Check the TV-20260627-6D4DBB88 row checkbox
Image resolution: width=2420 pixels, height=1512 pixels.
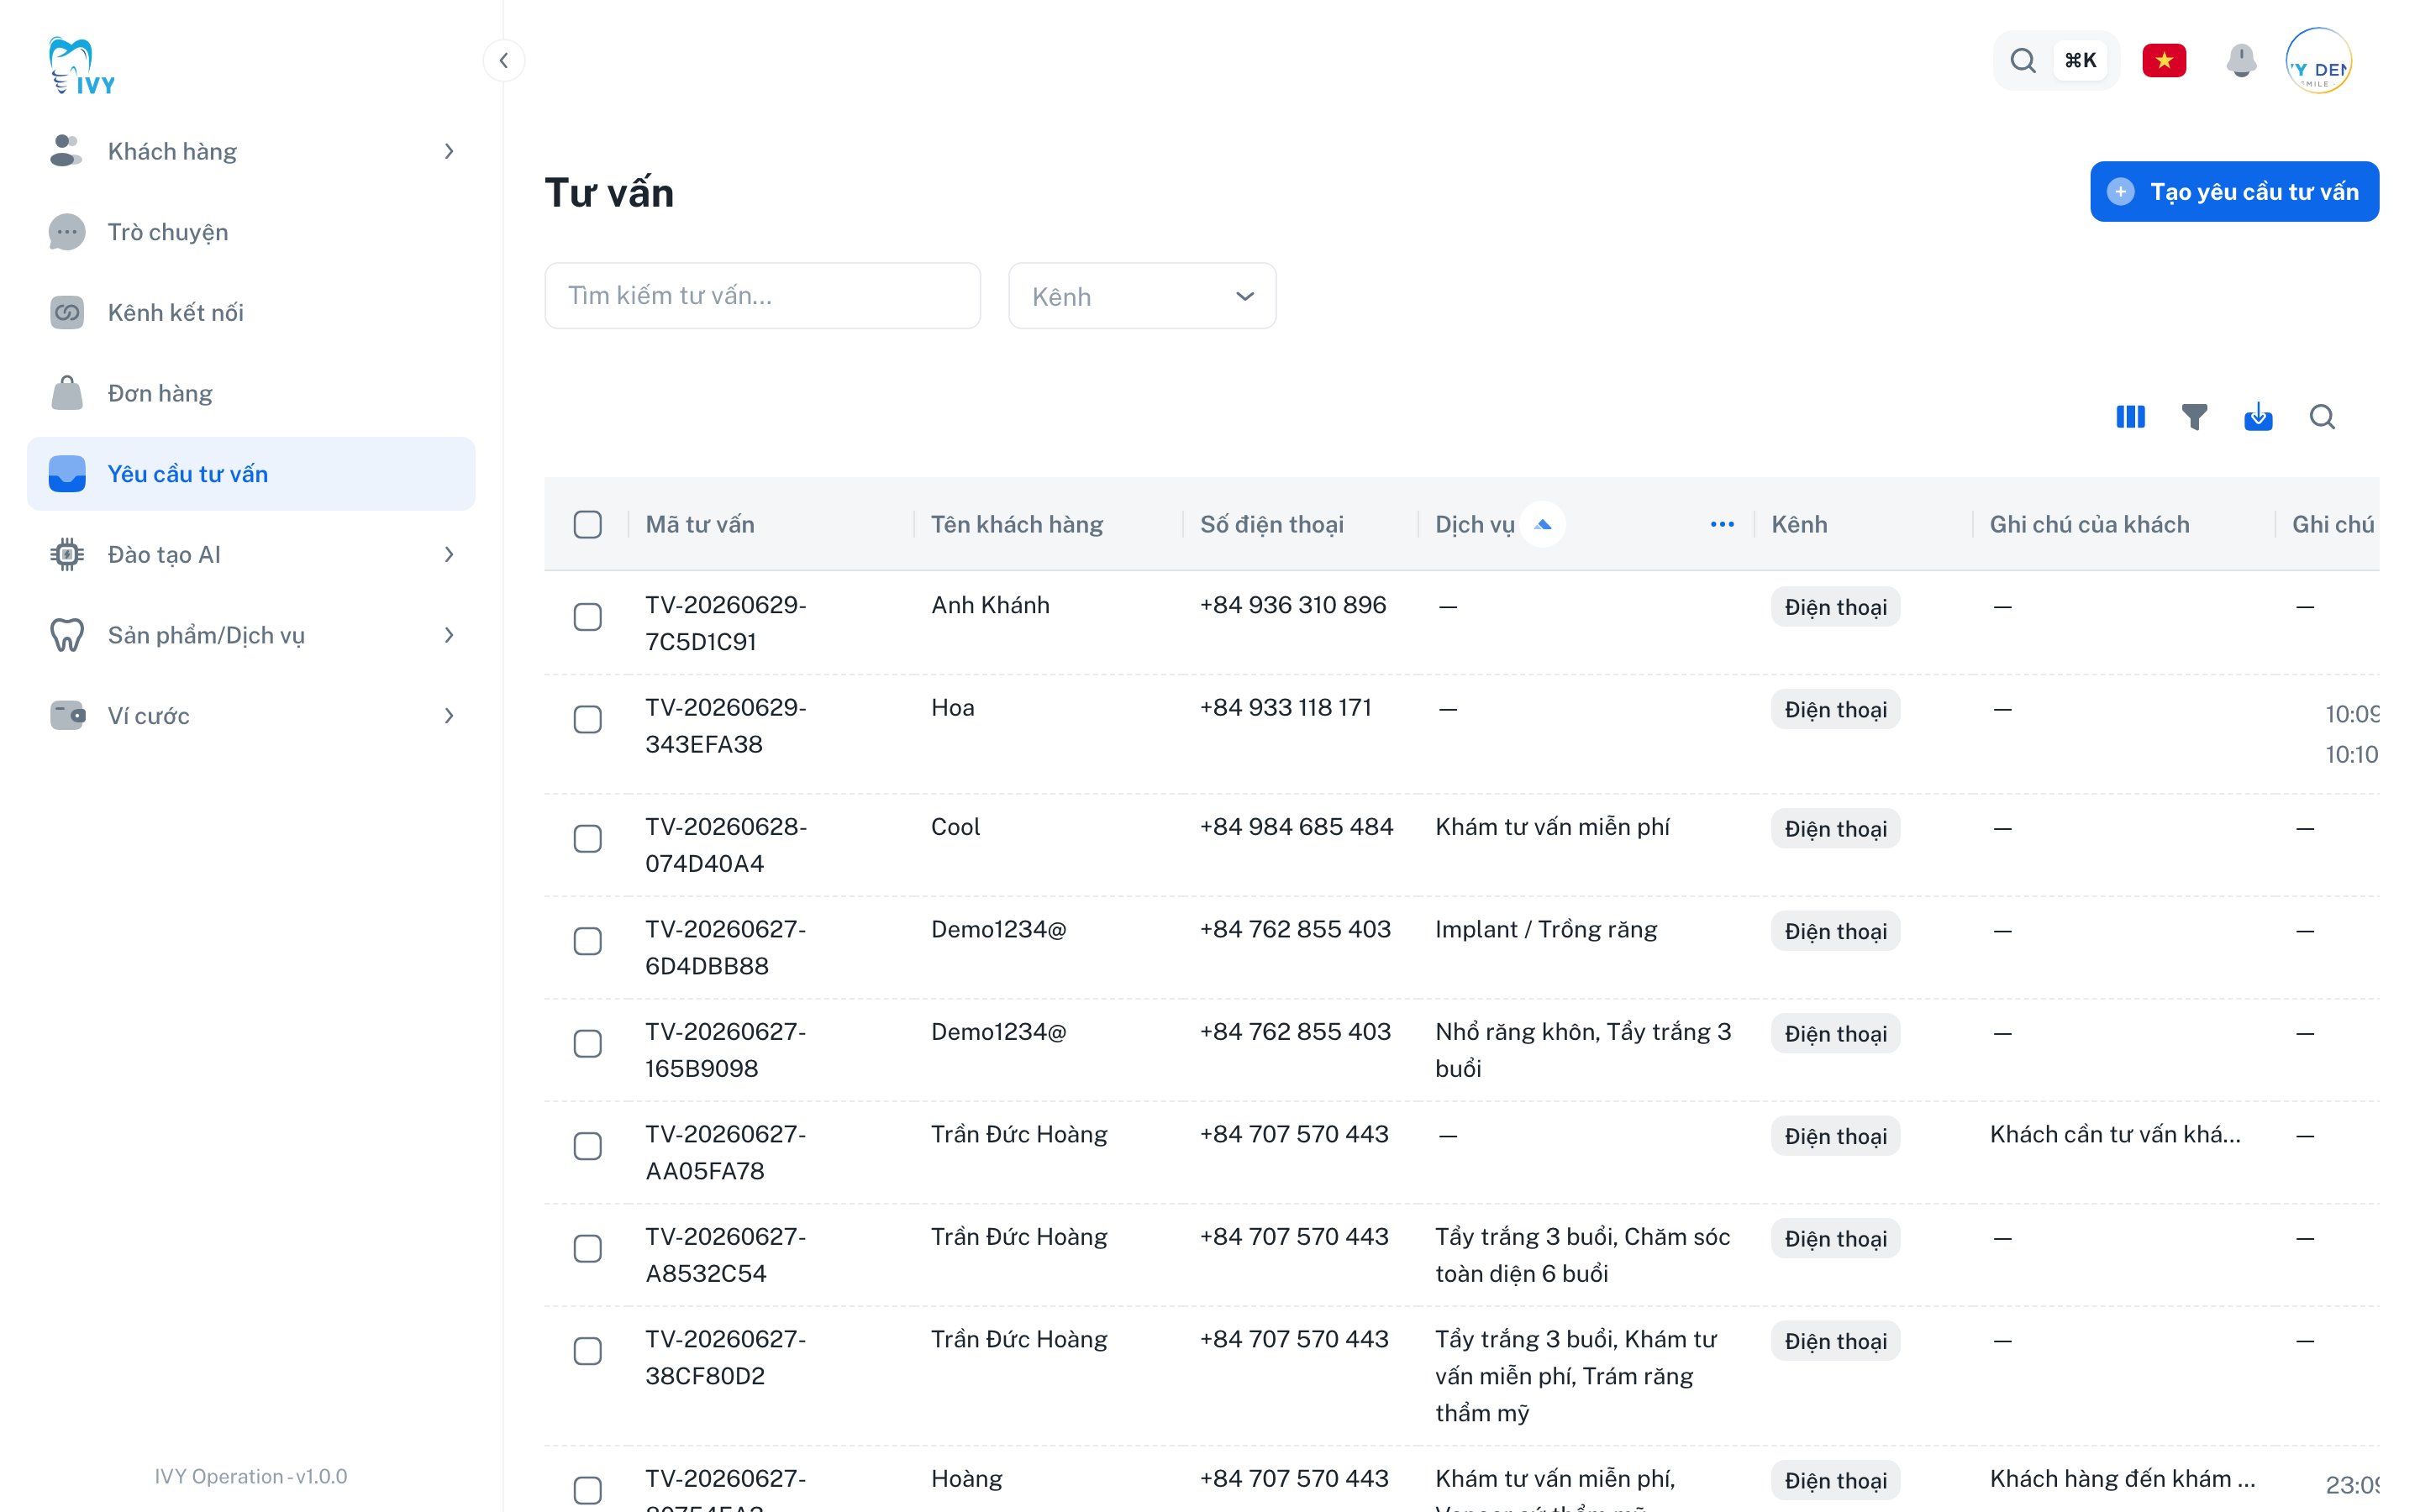point(587,941)
